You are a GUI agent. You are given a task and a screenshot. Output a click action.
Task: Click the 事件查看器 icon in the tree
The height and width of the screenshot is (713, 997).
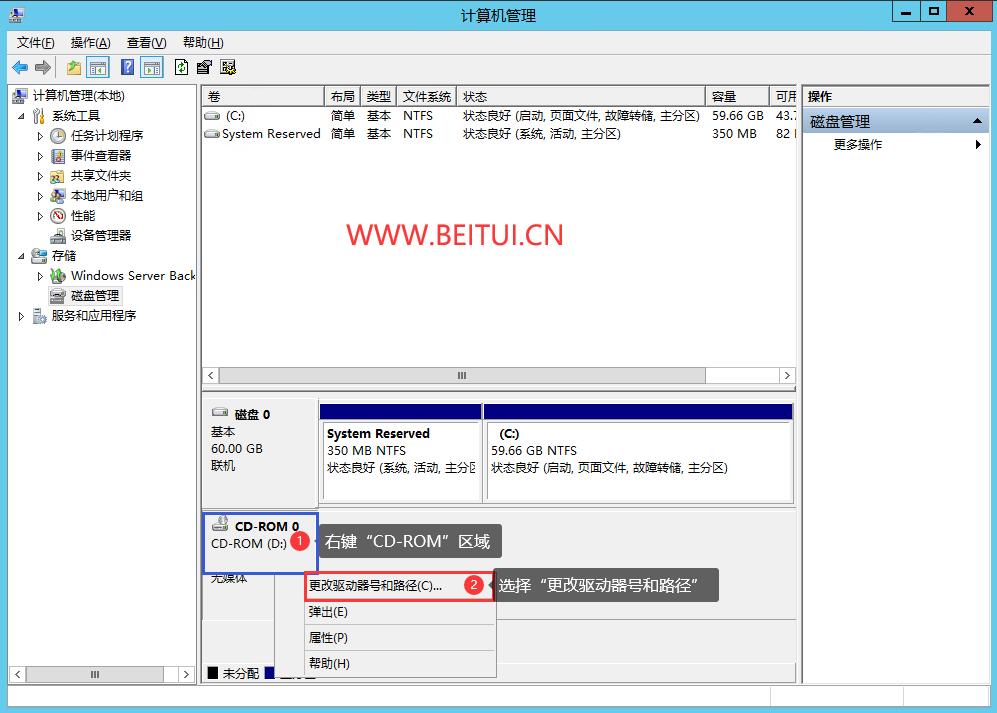tap(58, 156)
